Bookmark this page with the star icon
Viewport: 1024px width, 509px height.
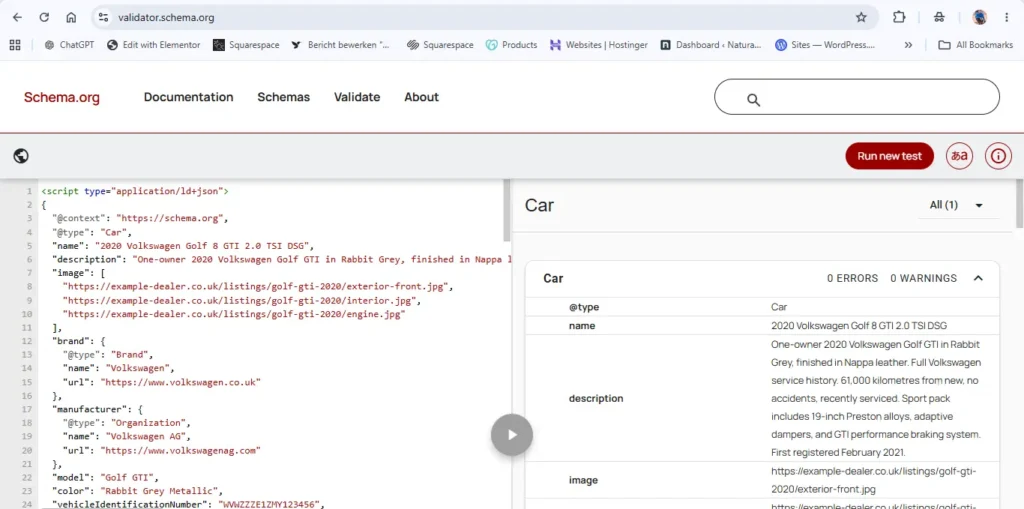pos(861,18)
